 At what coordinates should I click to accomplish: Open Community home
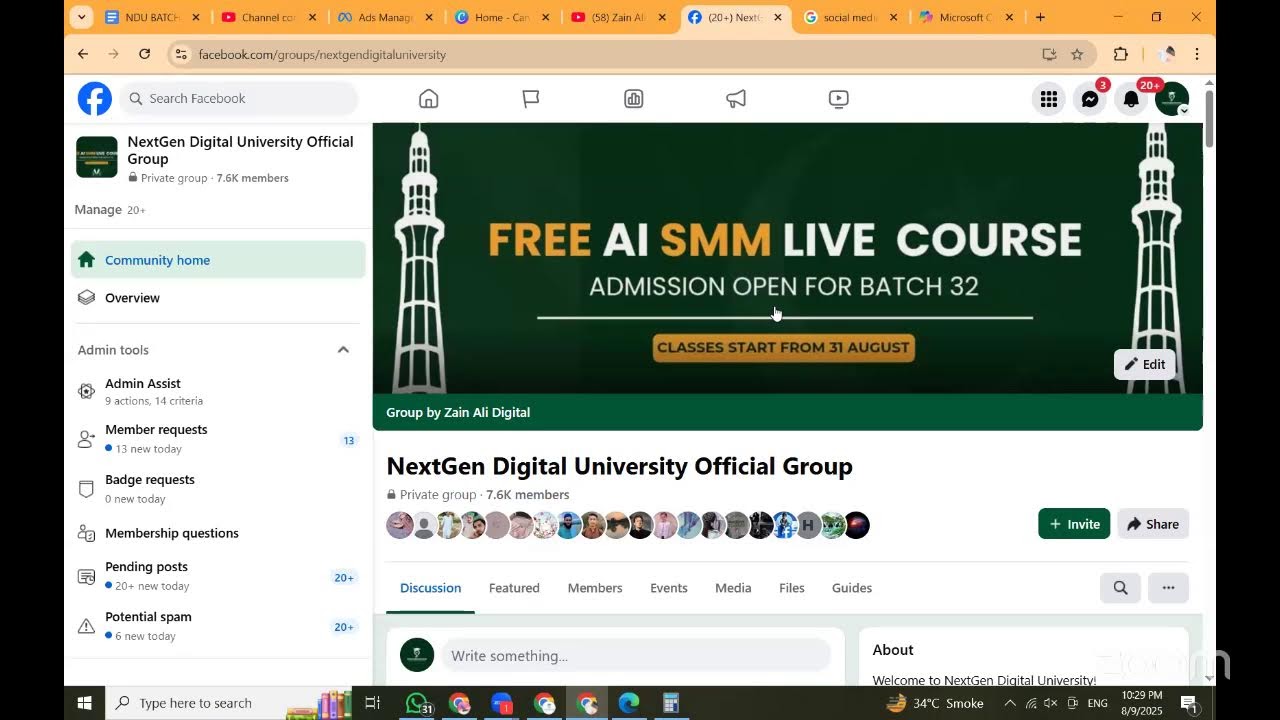click(218, 260)
